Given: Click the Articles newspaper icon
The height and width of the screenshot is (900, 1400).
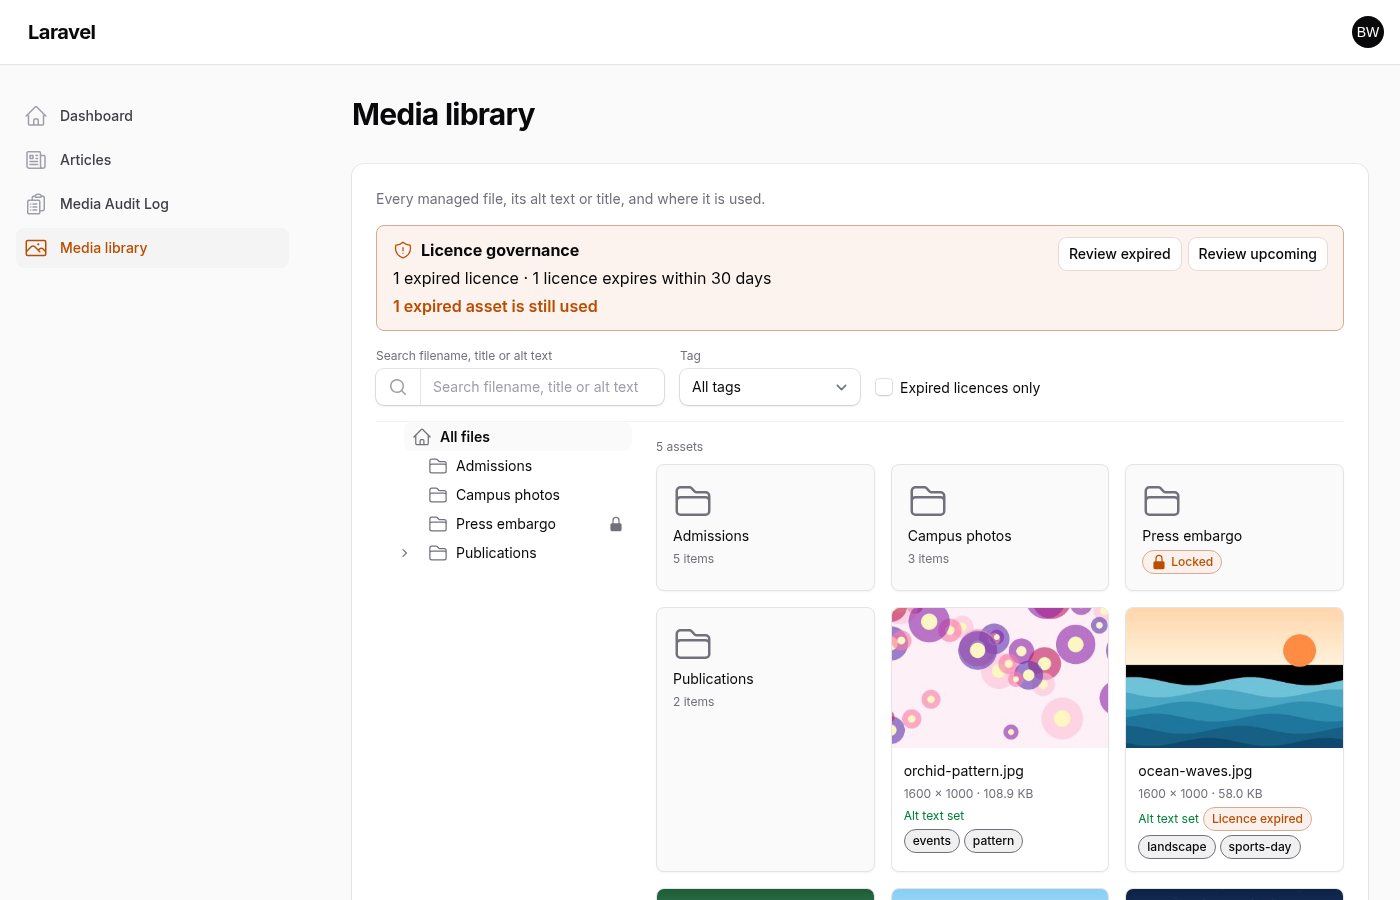Looking at the screenshot, I should coord(36,160).
